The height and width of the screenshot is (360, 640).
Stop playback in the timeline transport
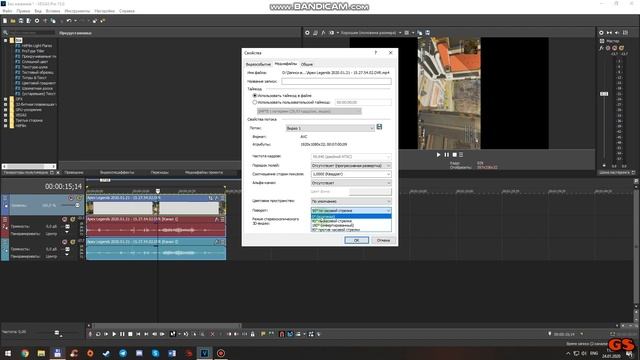pos(130,334)
